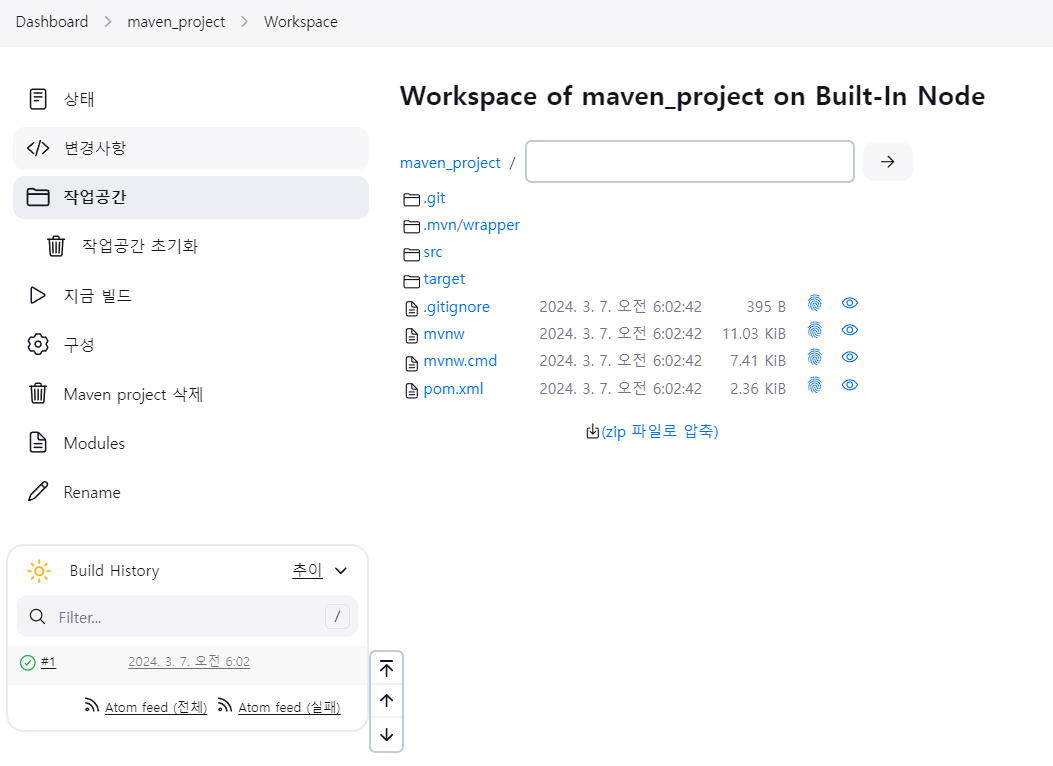1053x766 pixels.
Task: Click the gear icon beside 구성
Action: pos(38,344)
